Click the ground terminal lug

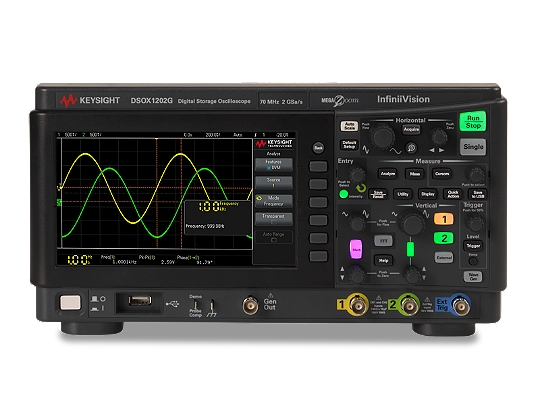[x=212, y=306]
